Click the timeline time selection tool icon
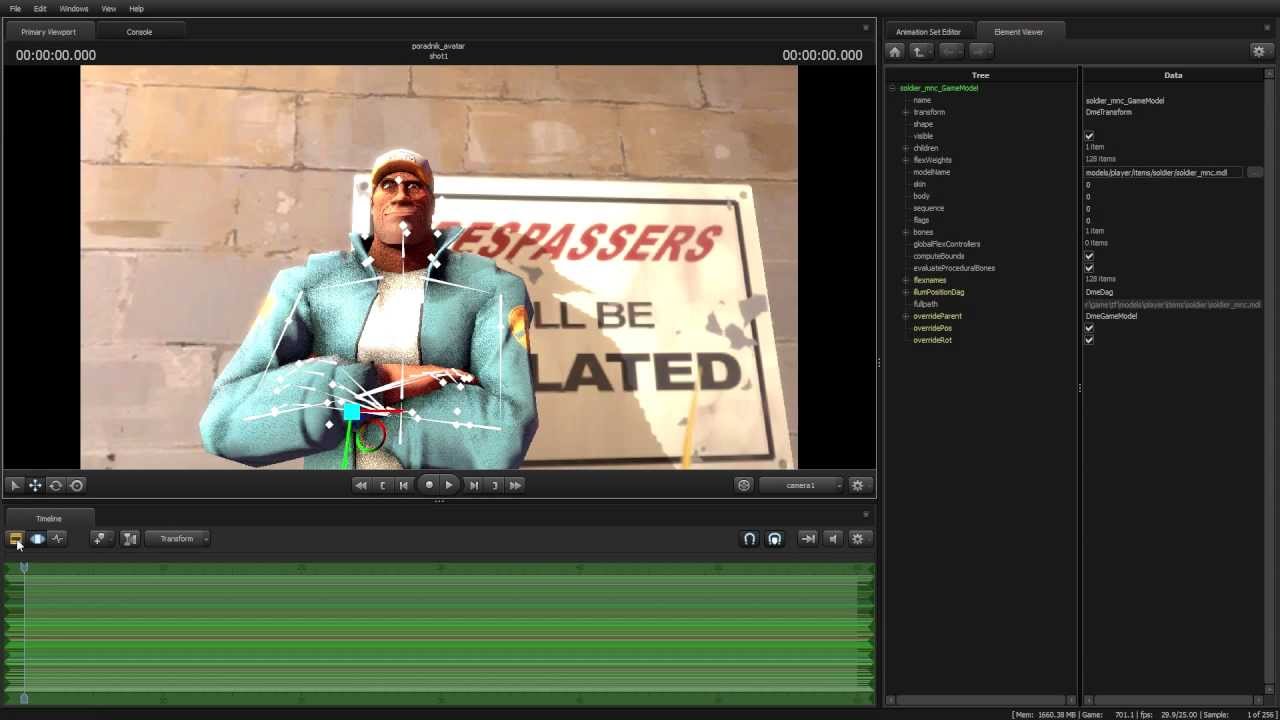The width and height of the screenshot is (1280, 720). pyautogui.click(x=130, y=539)
